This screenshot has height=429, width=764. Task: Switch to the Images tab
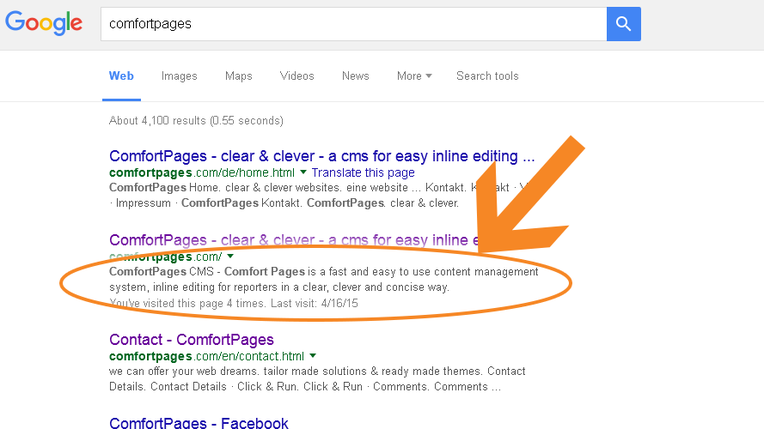[x=179, y=76]
